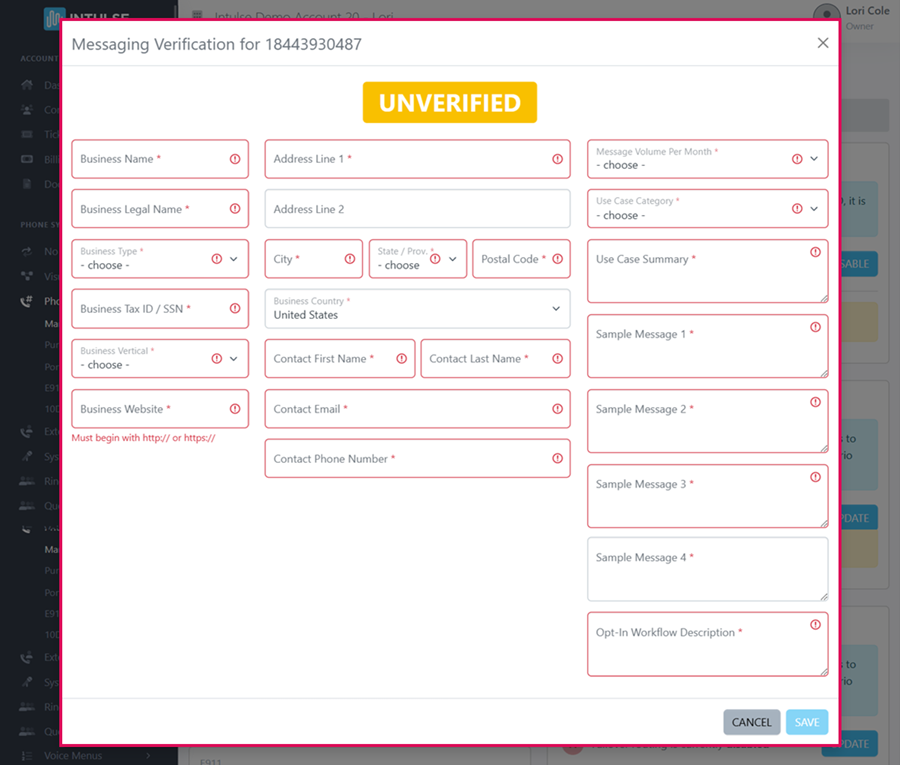
Task: Click the Save button
Action: pyautogui.click(x=806, y=722)
